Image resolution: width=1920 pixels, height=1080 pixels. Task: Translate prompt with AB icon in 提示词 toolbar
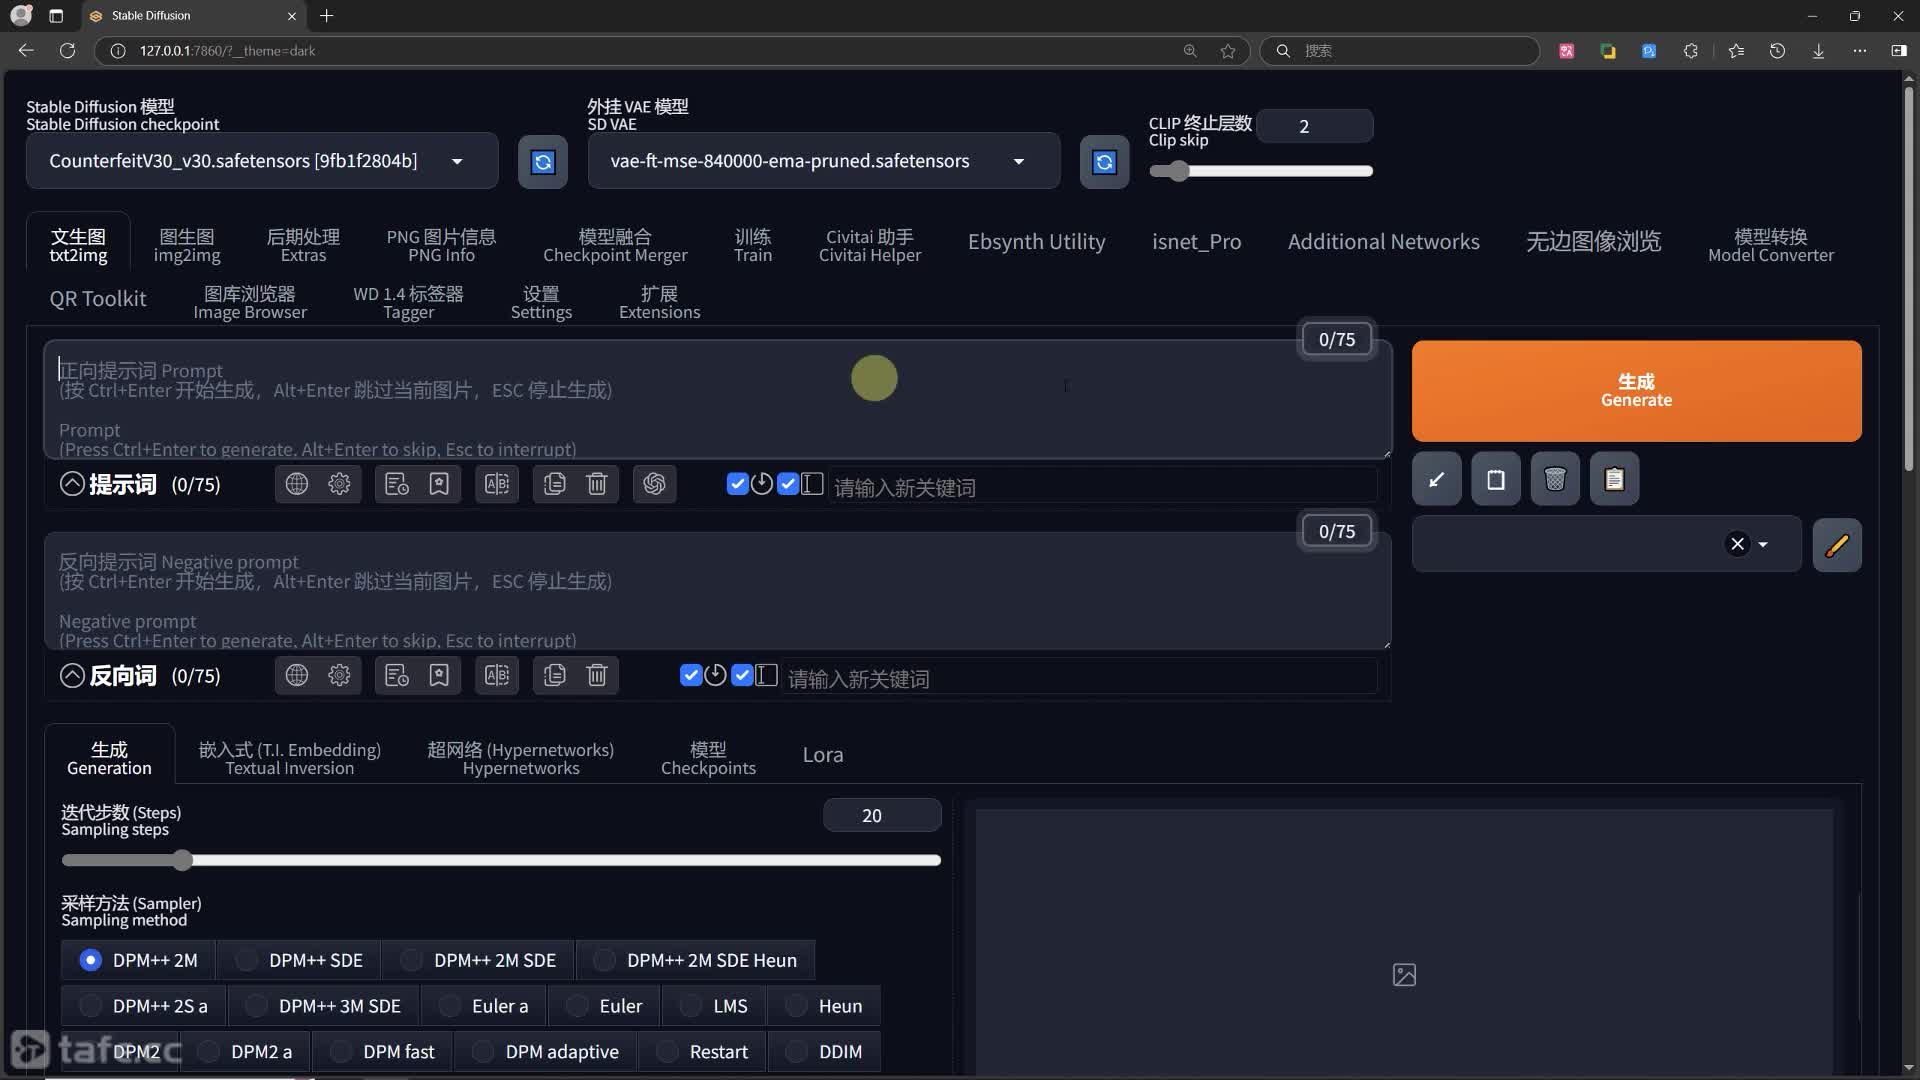point(497,484)
